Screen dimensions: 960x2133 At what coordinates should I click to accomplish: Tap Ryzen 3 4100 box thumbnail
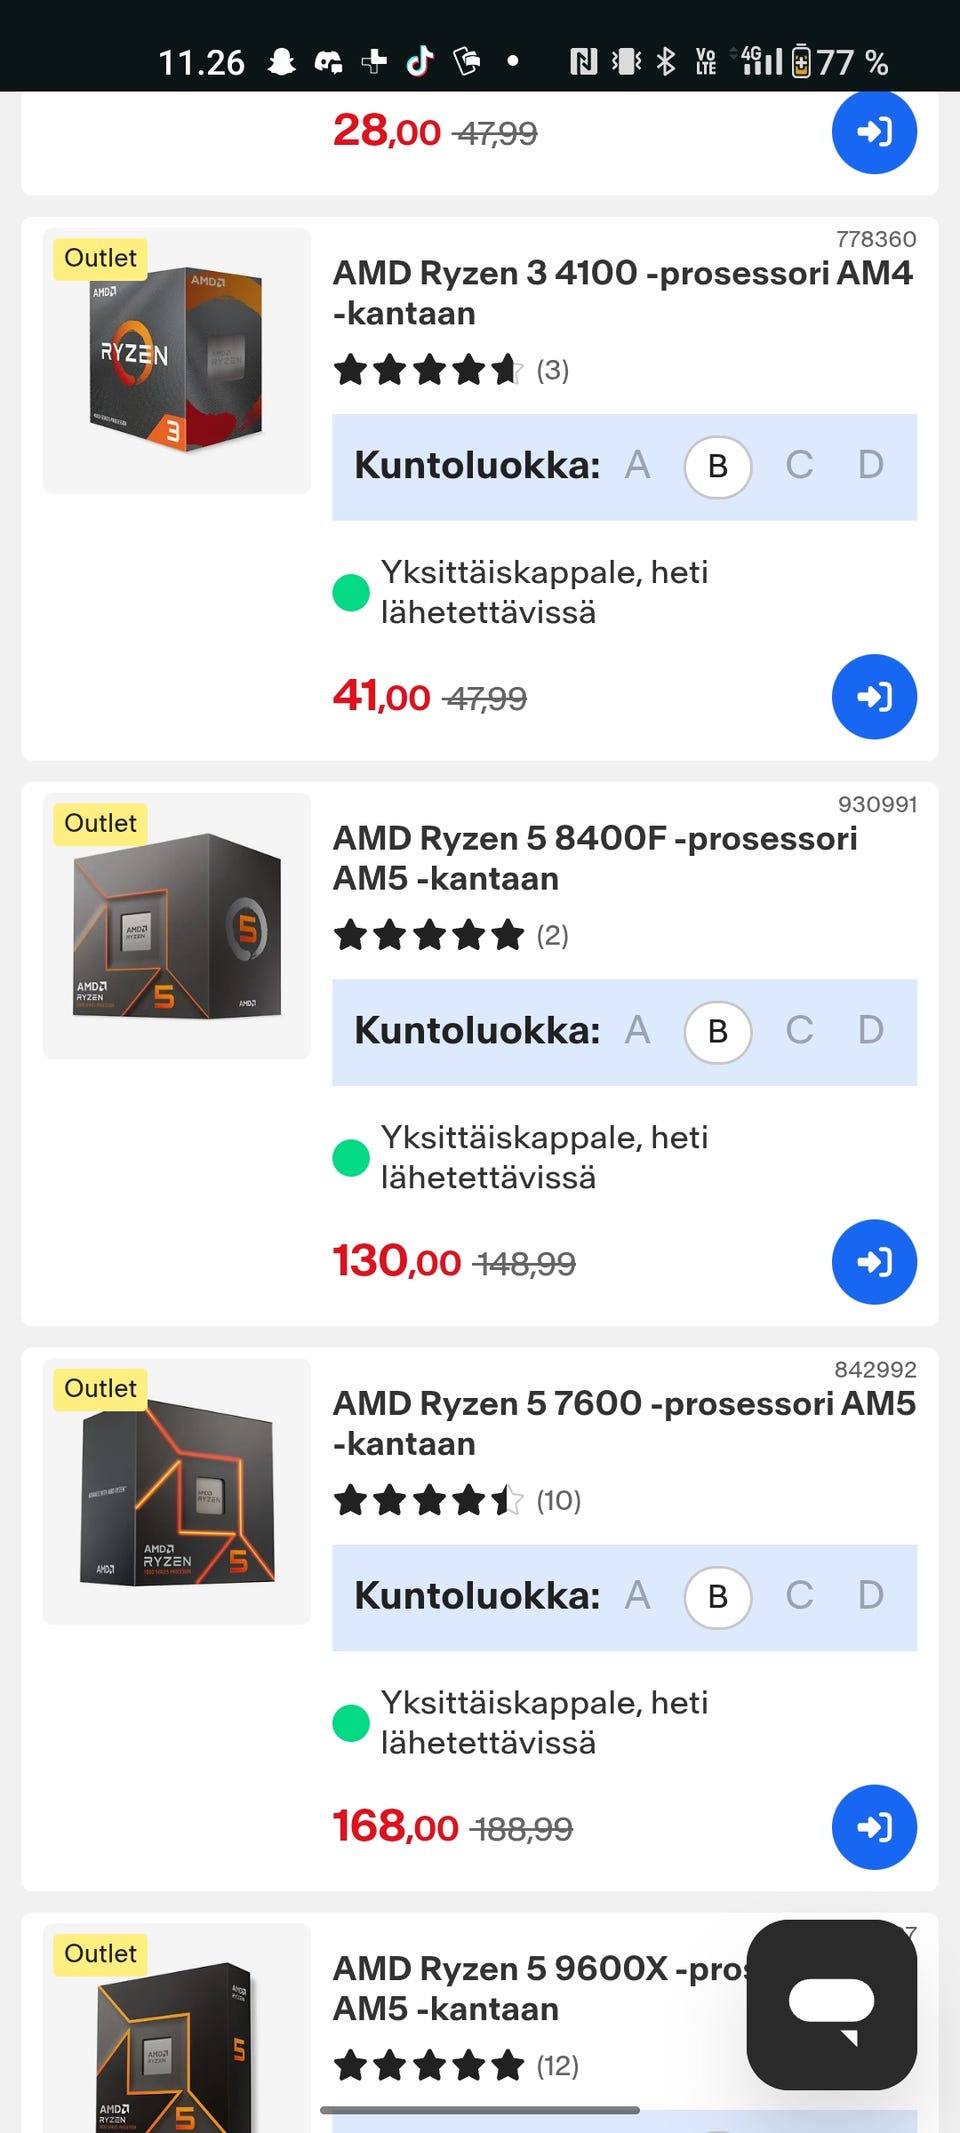point(177,360)
